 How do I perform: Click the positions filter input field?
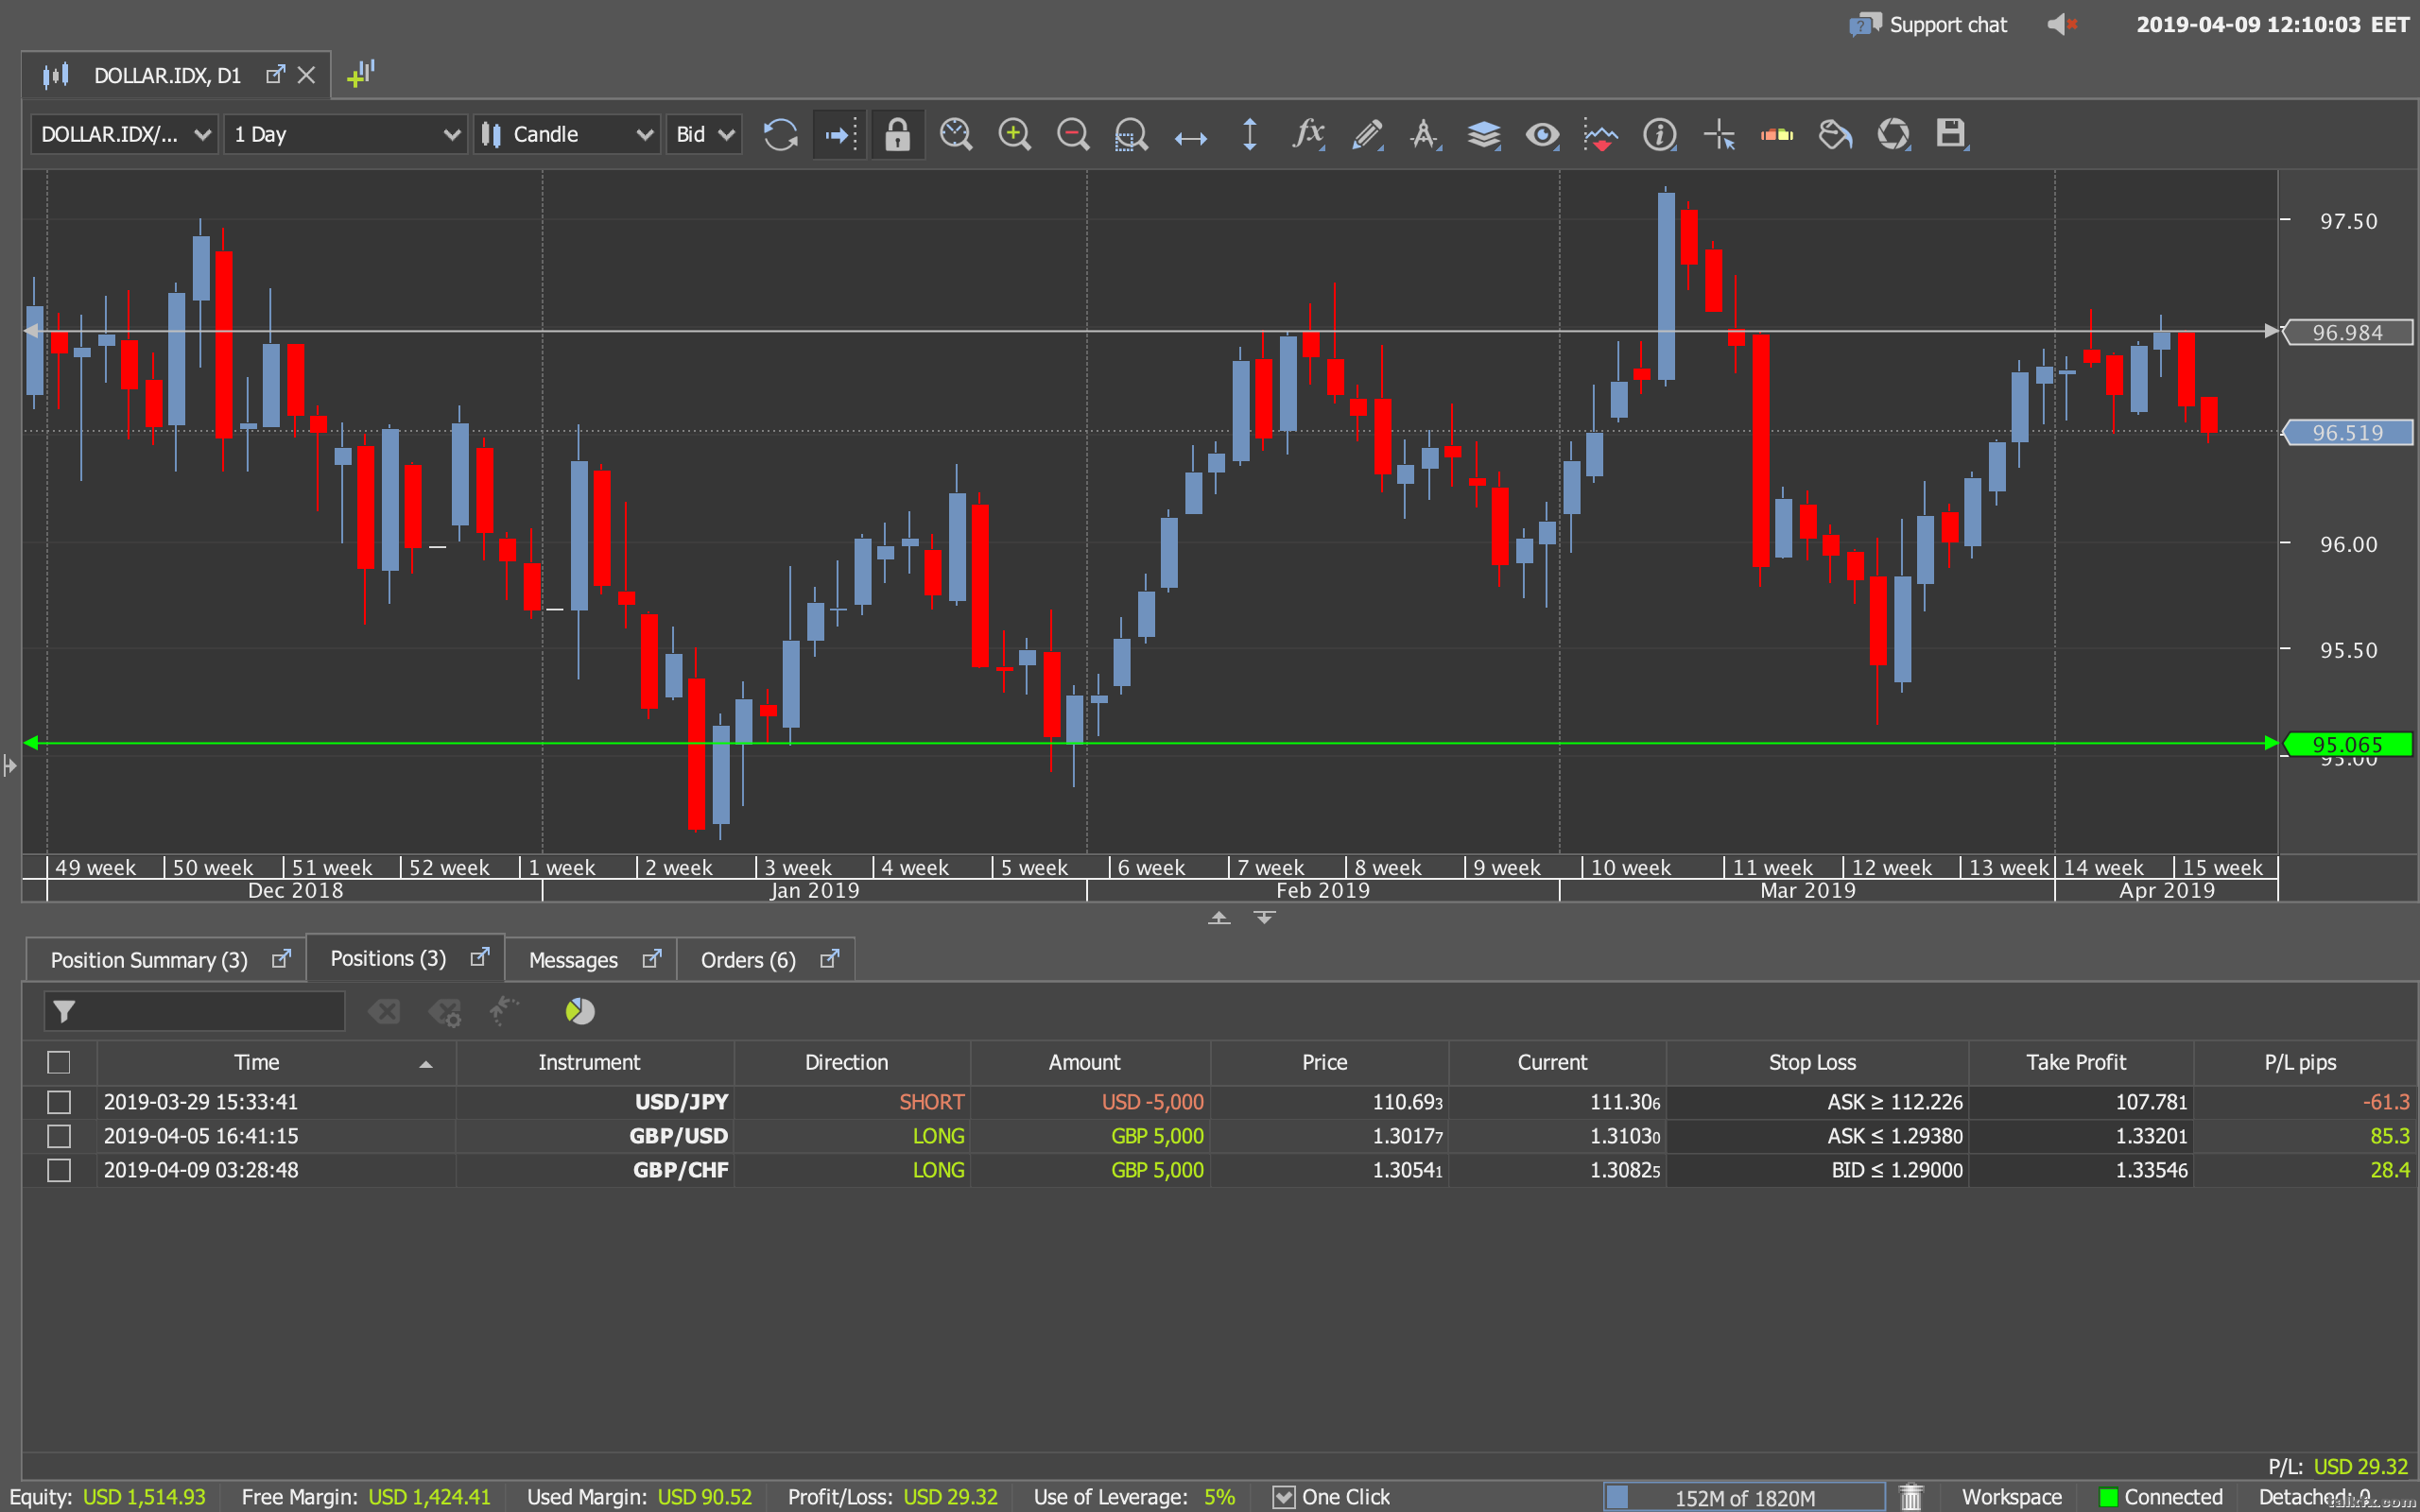coord(194,1011)
